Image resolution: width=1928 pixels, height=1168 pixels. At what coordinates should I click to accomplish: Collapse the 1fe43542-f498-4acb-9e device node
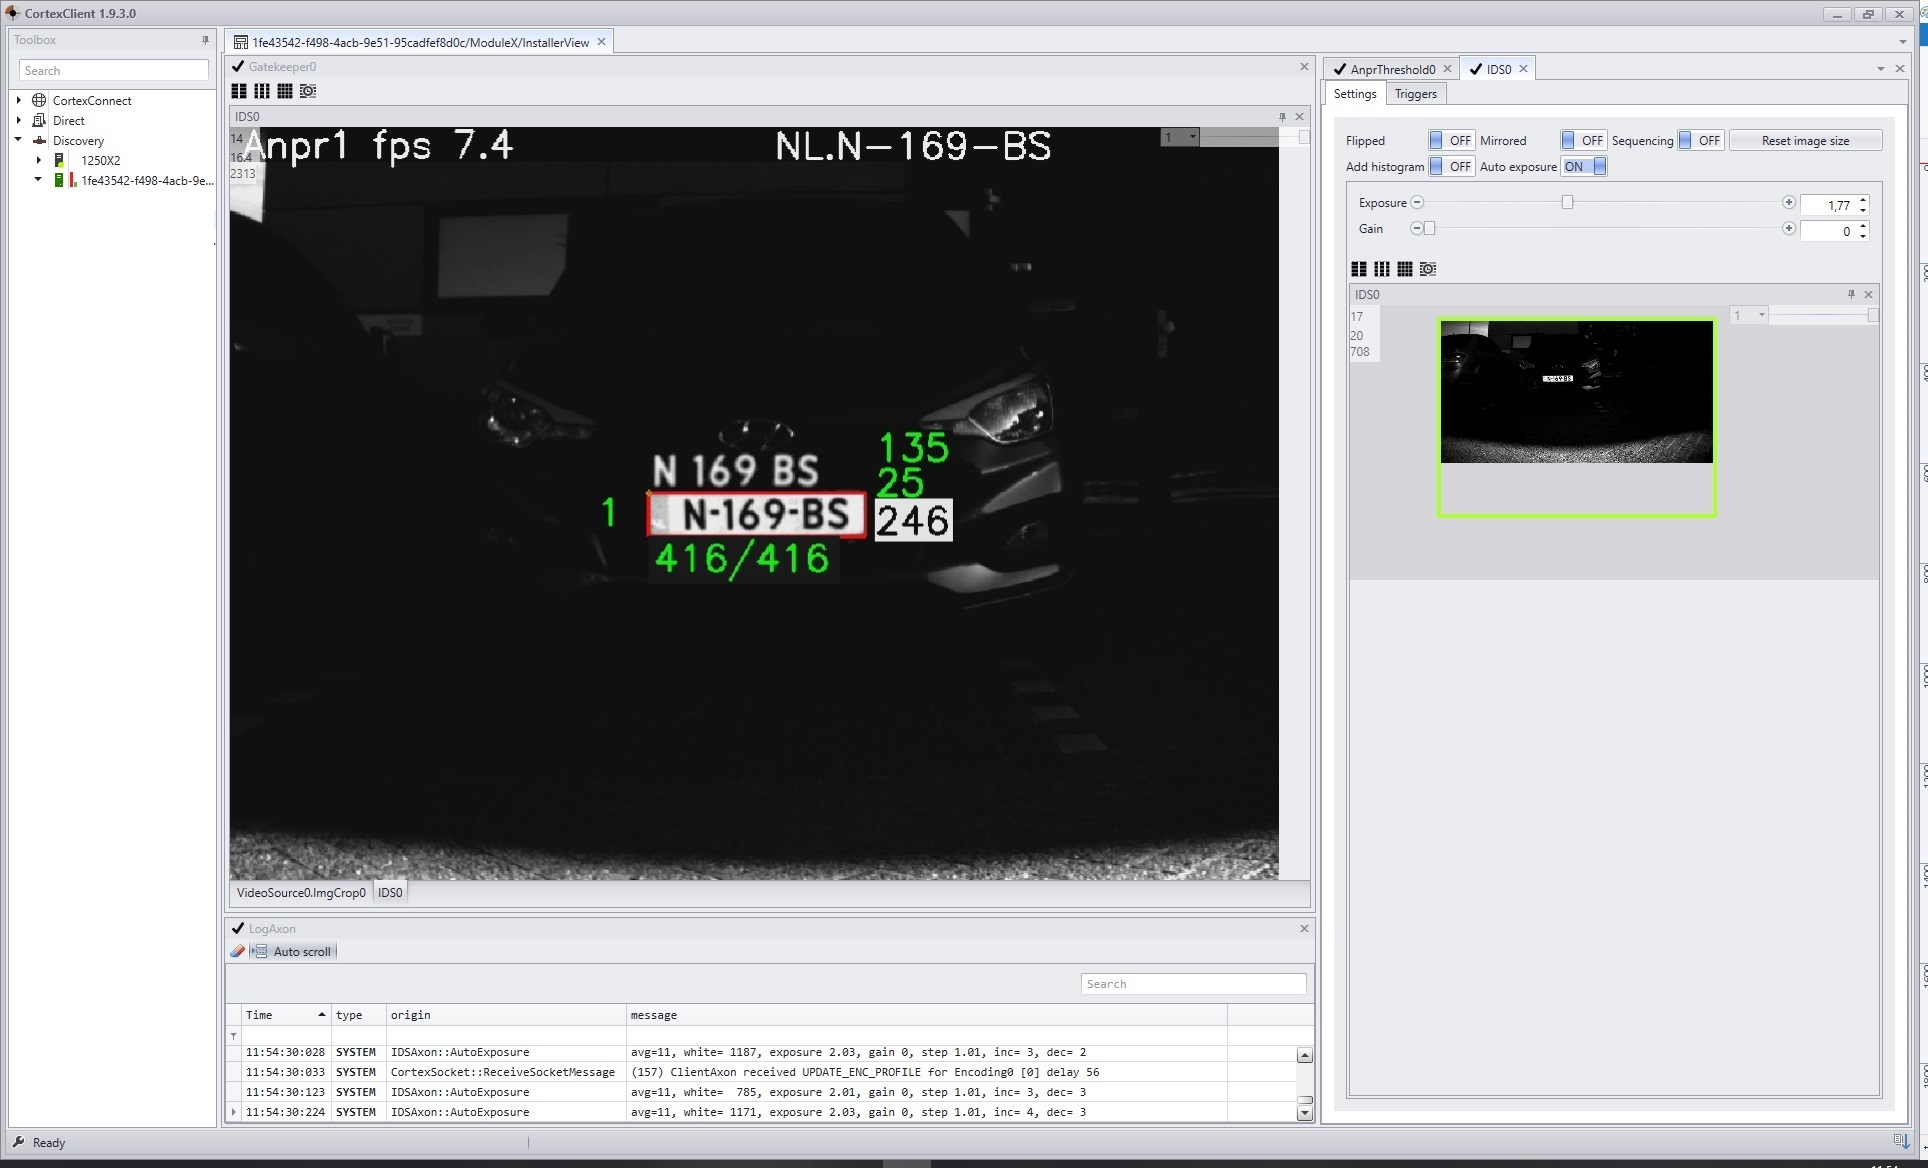39,181
